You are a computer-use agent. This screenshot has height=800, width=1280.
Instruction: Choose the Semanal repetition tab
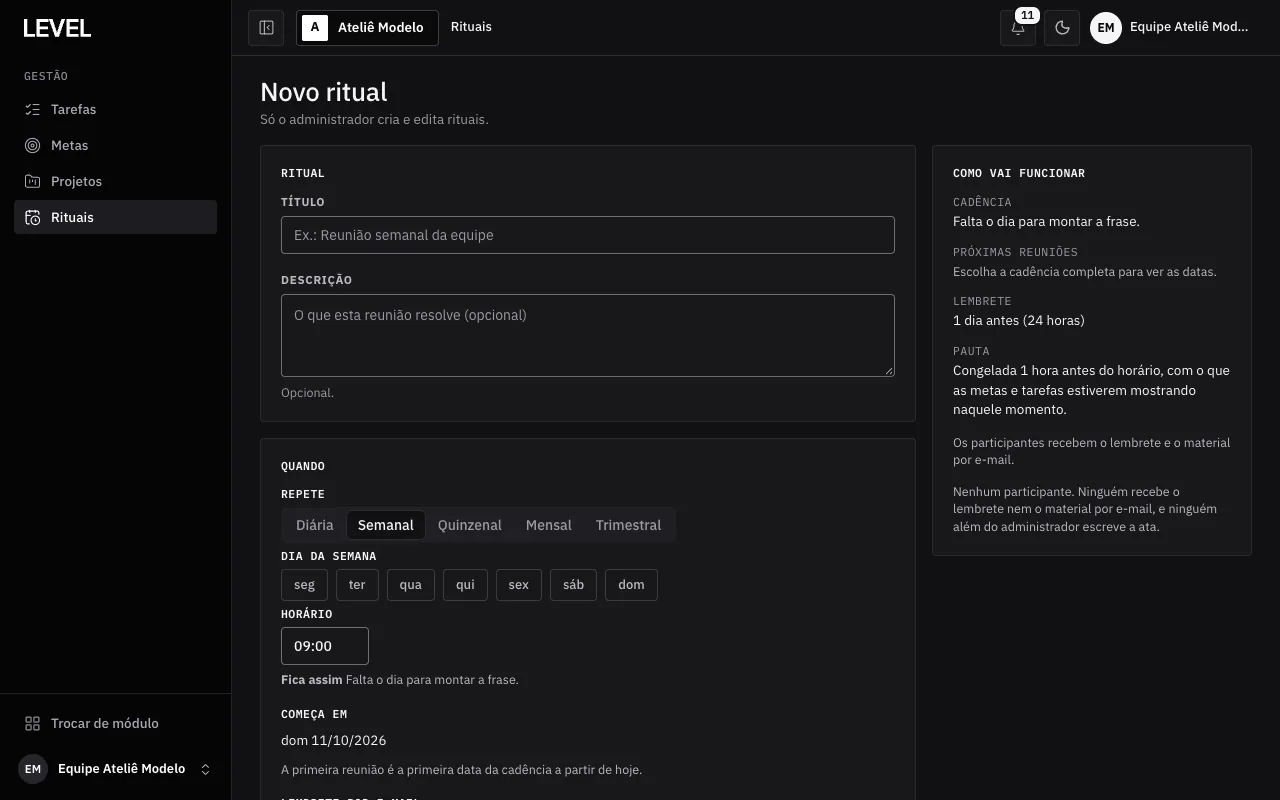[386, 525]
